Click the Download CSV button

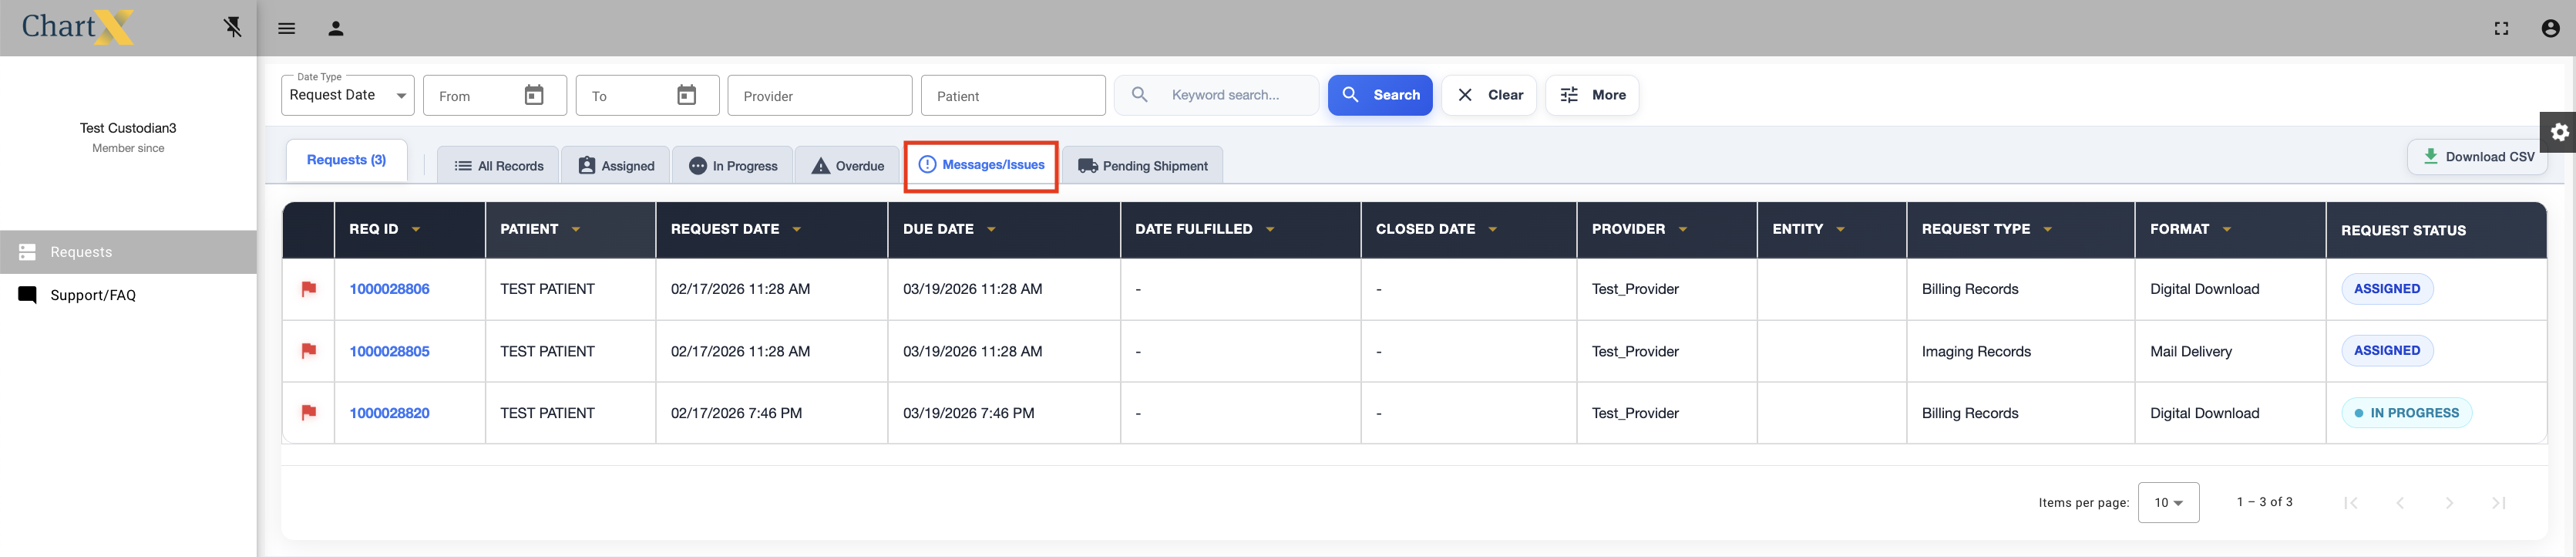point(2478,157)
